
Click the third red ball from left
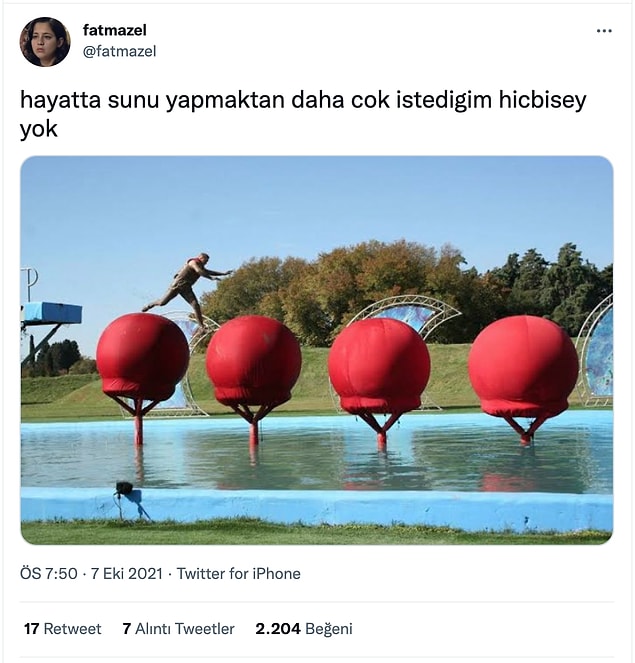[x=379, y=366]
